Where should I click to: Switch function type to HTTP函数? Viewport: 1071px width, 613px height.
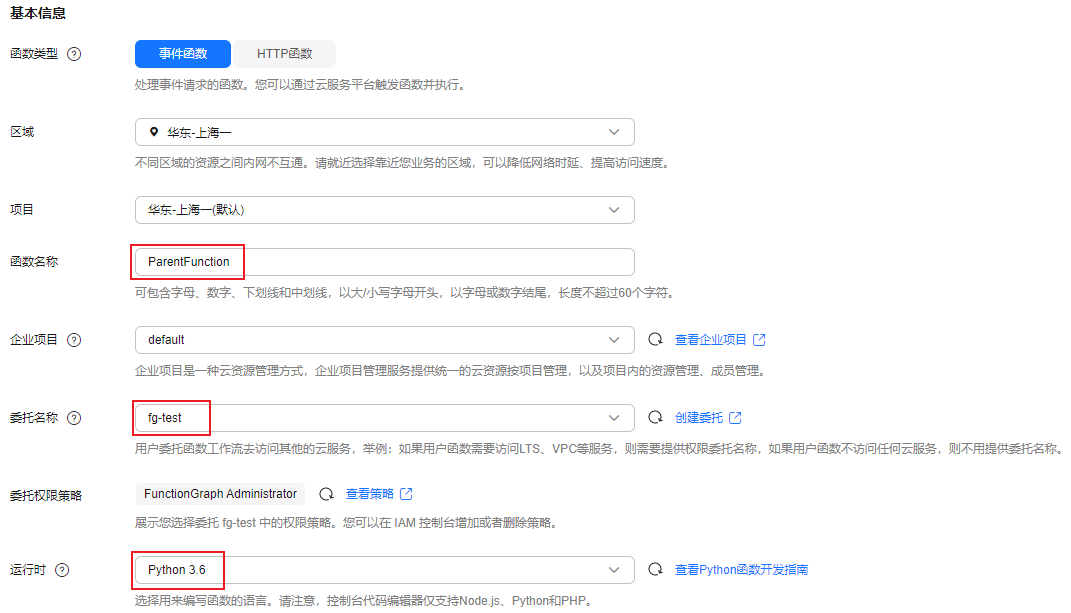[x=284, y=54]
